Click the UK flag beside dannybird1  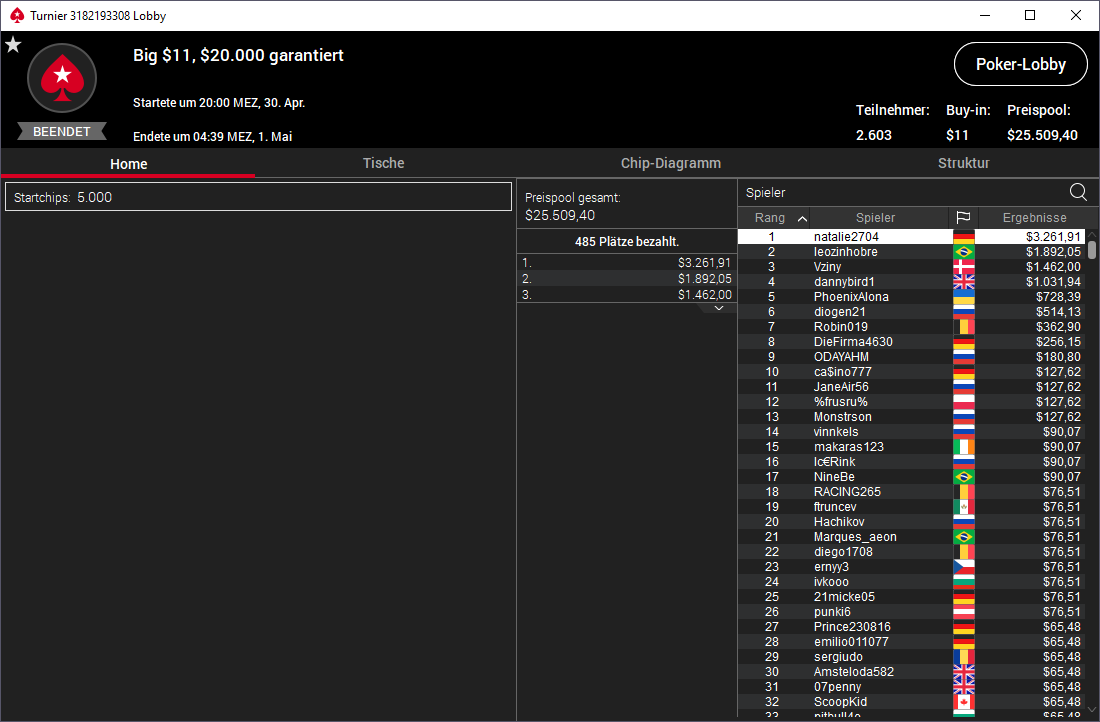click(964, 282)
